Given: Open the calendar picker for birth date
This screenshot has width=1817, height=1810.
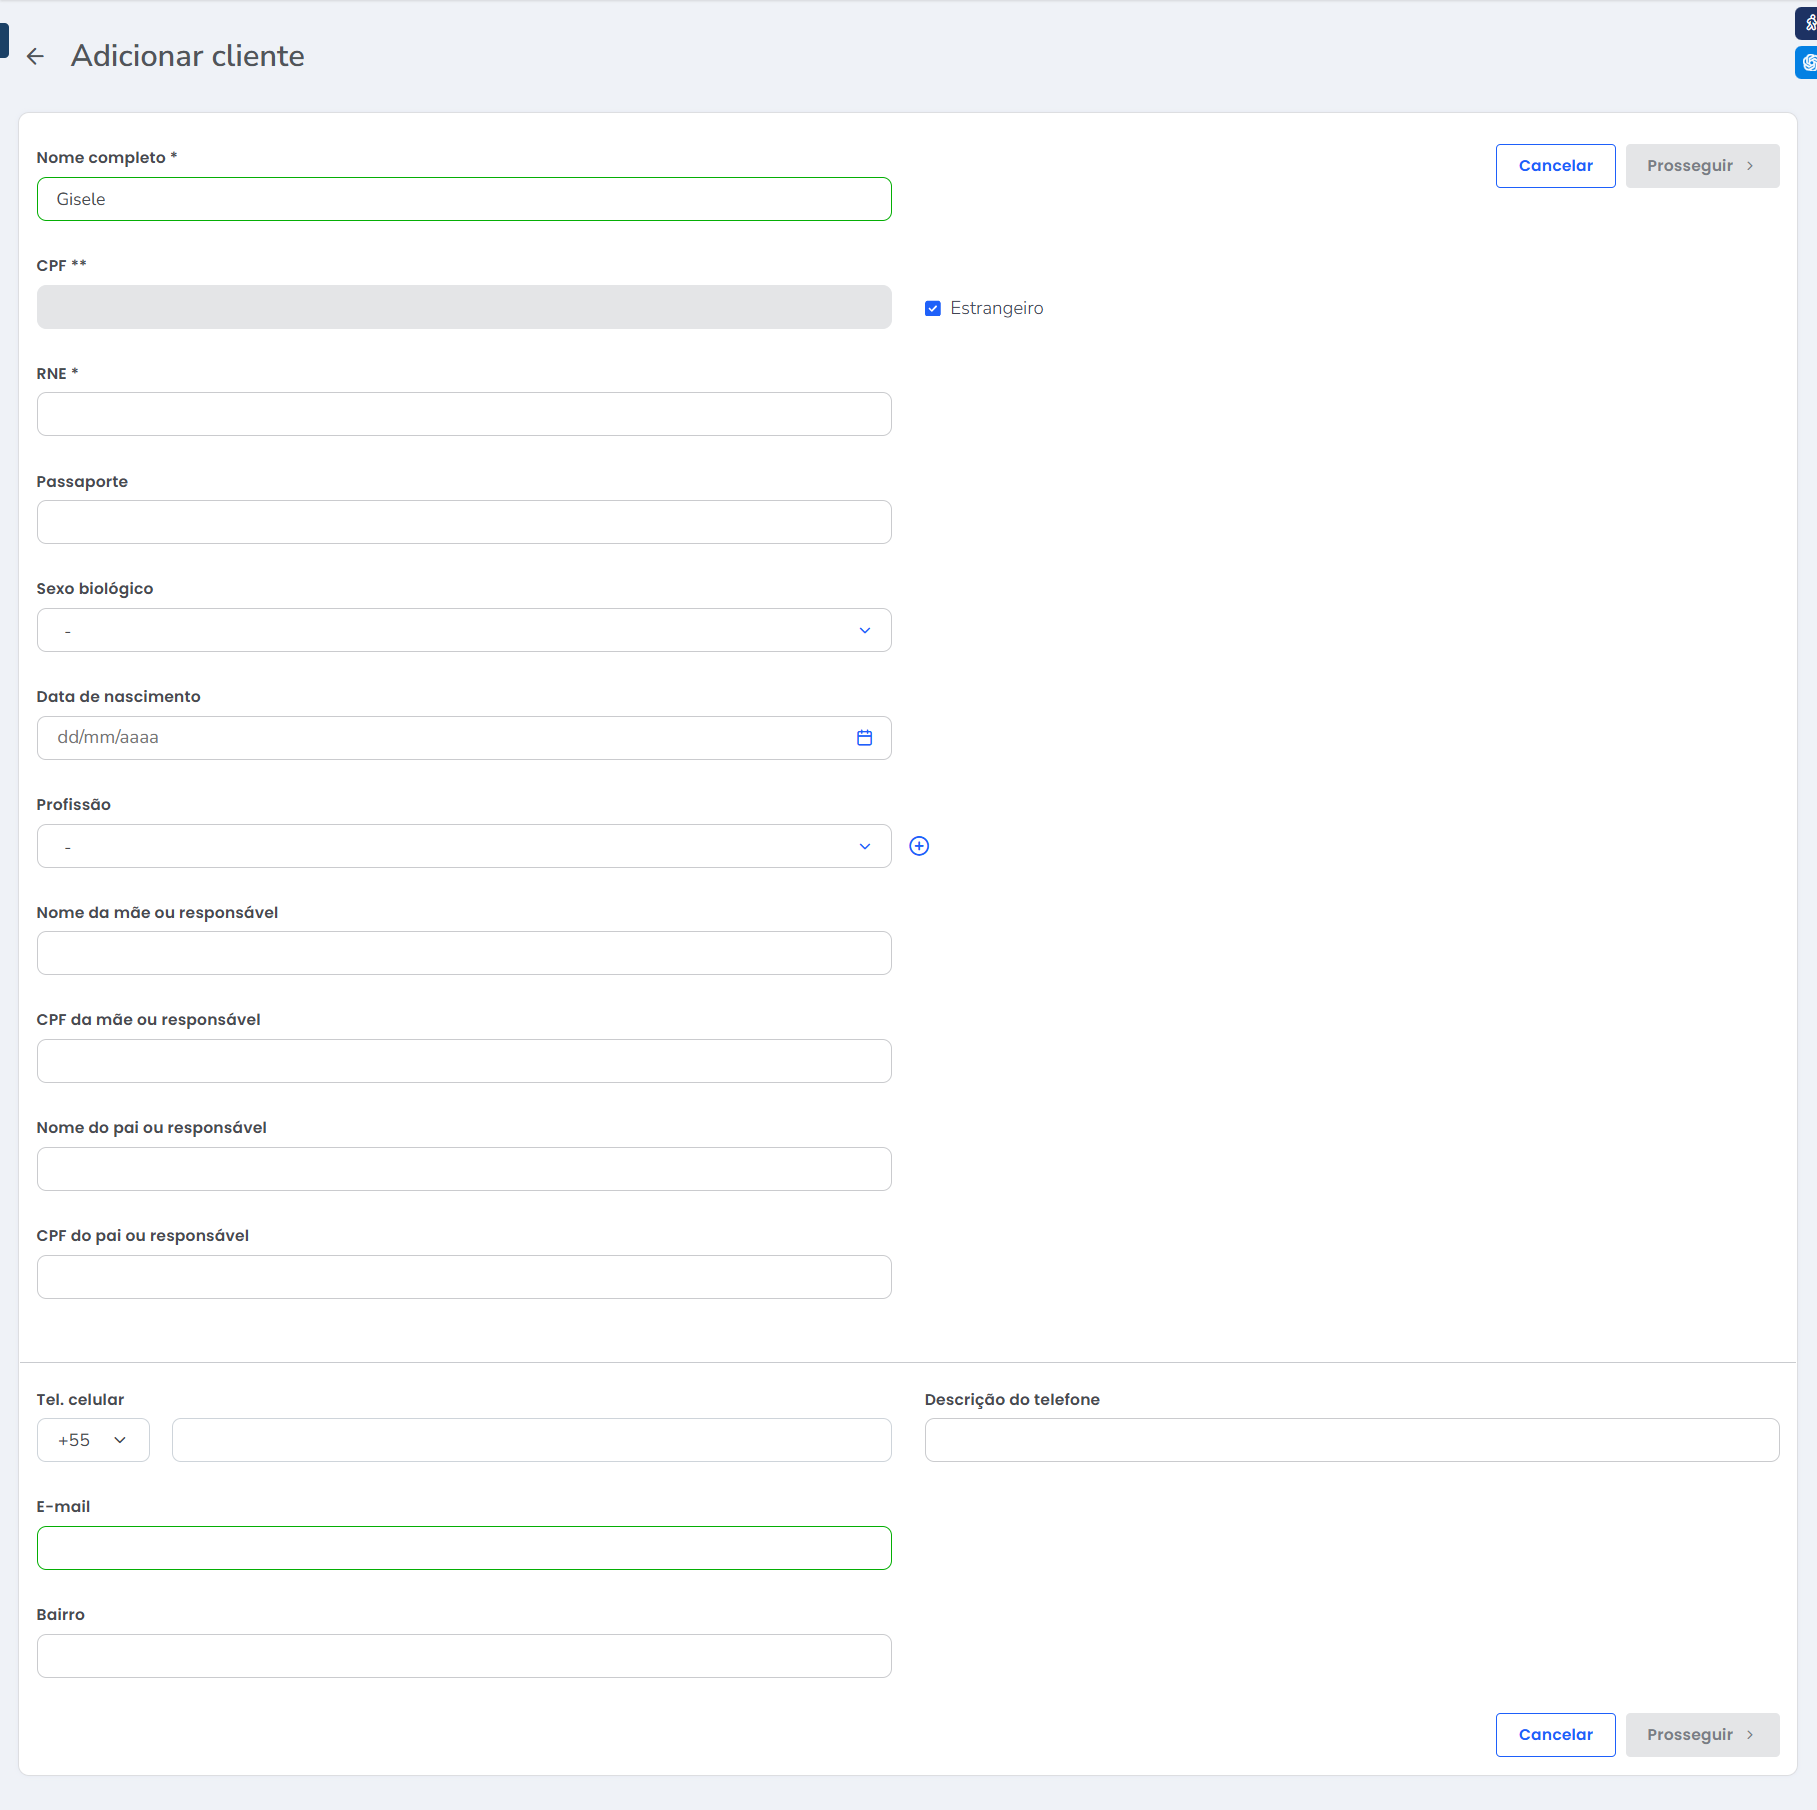Looking at the screenshot, I should [x=864, y=738].
